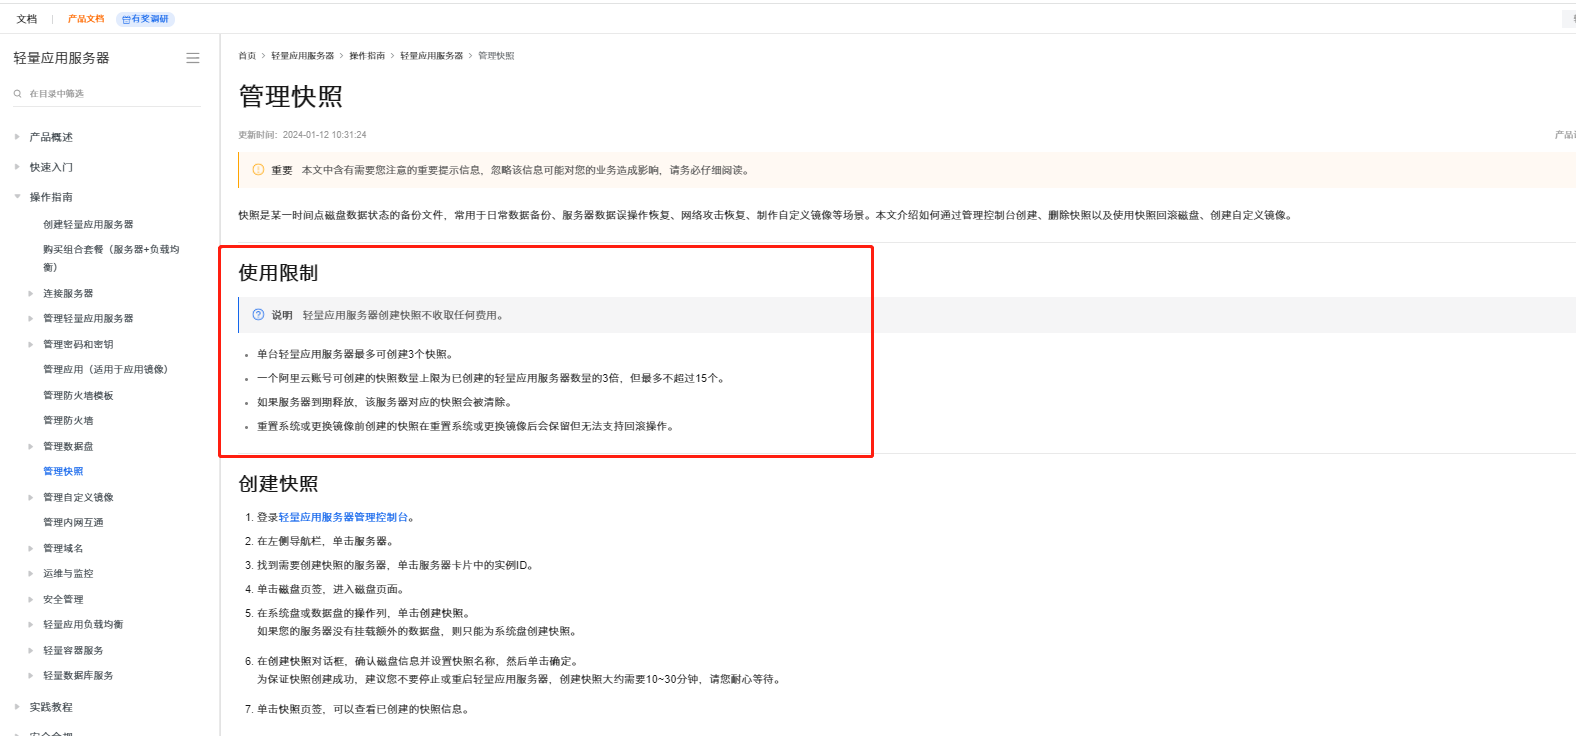Image resolution: width=1576 pixels, height=736 pixels.
Task: Expand the 管理自定义镜像 tree arrow
Action: (31, 497)
